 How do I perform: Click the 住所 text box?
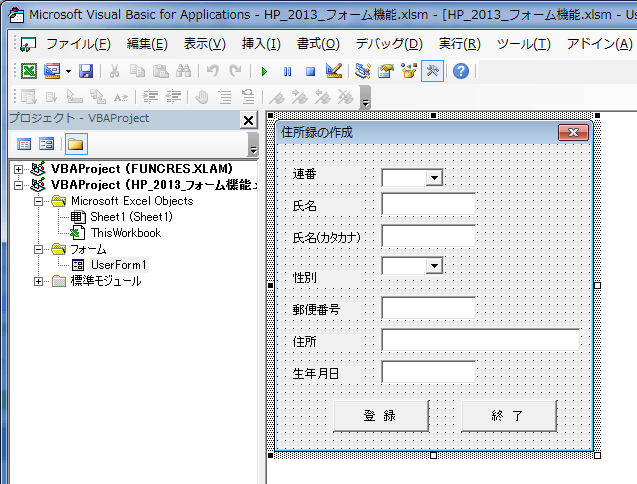[x=480, y=340]
